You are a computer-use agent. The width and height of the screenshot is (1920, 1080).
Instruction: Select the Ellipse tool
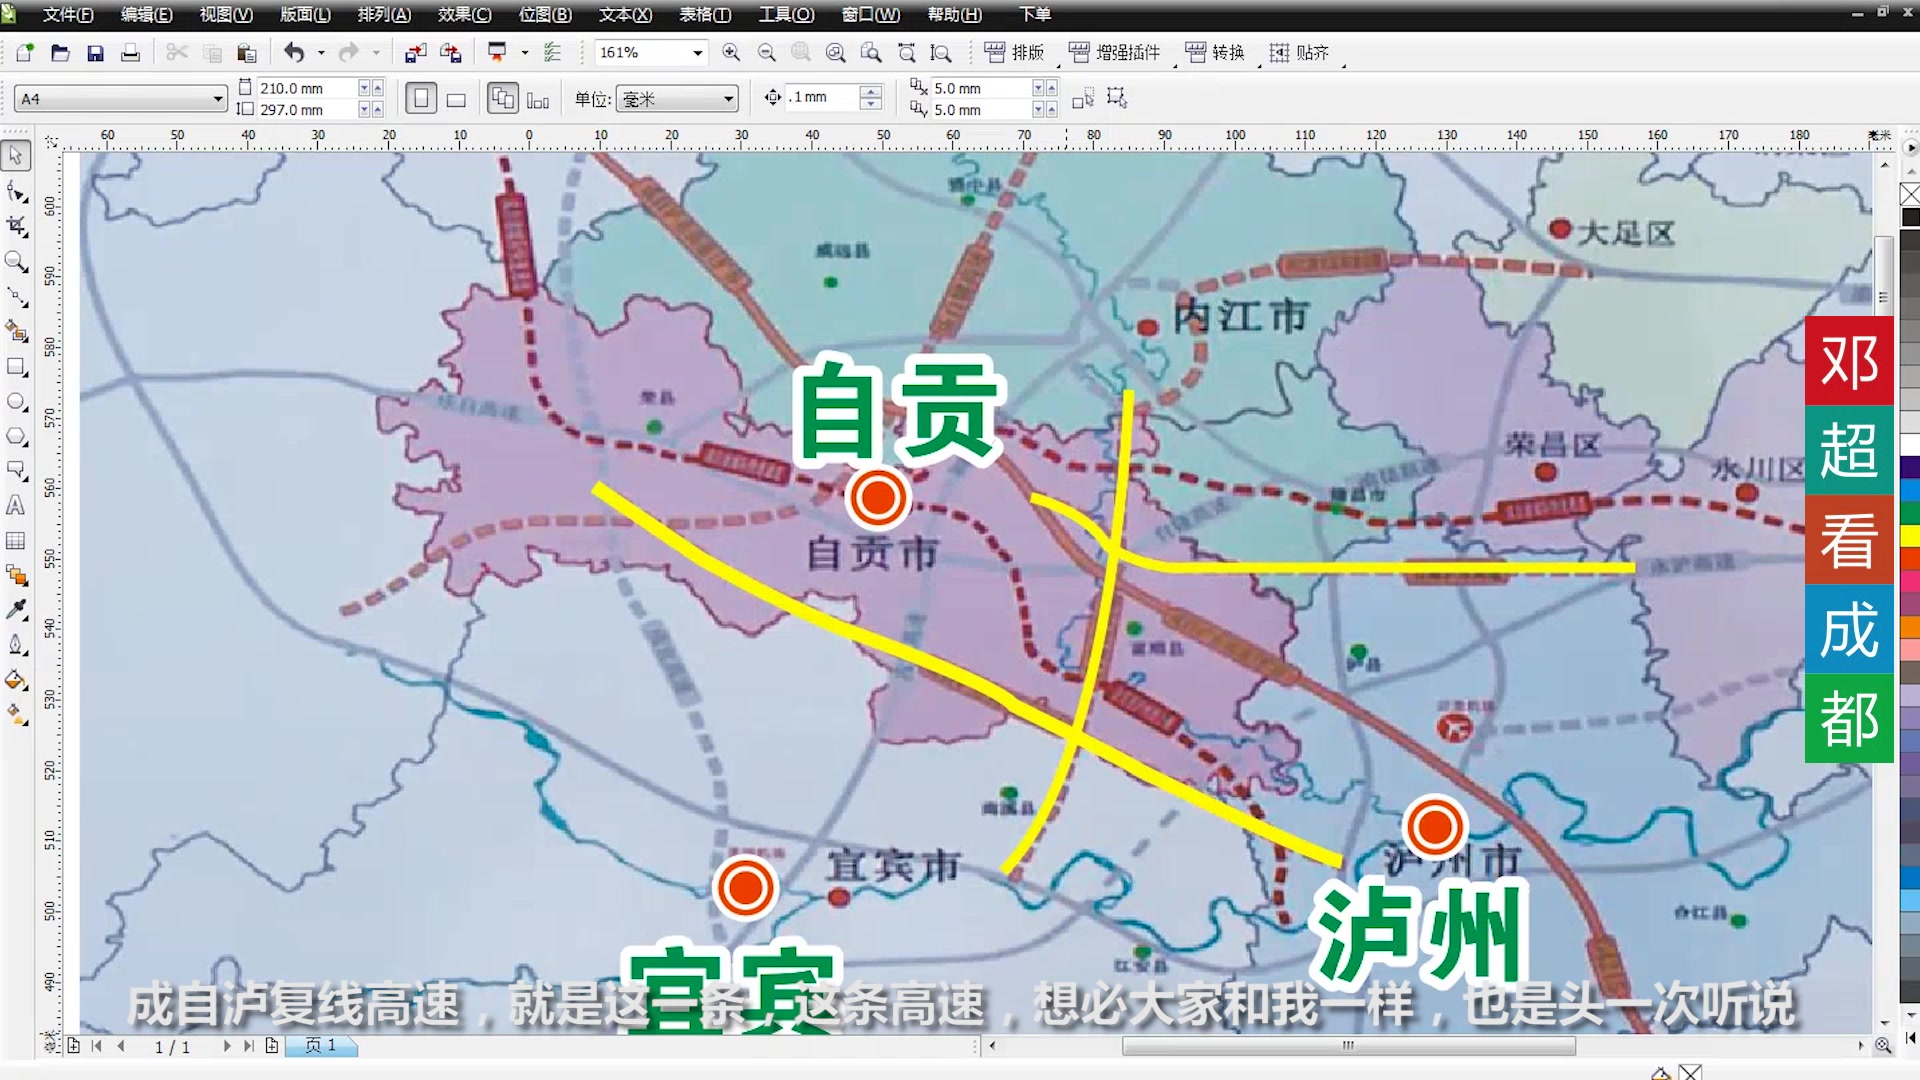16,401
